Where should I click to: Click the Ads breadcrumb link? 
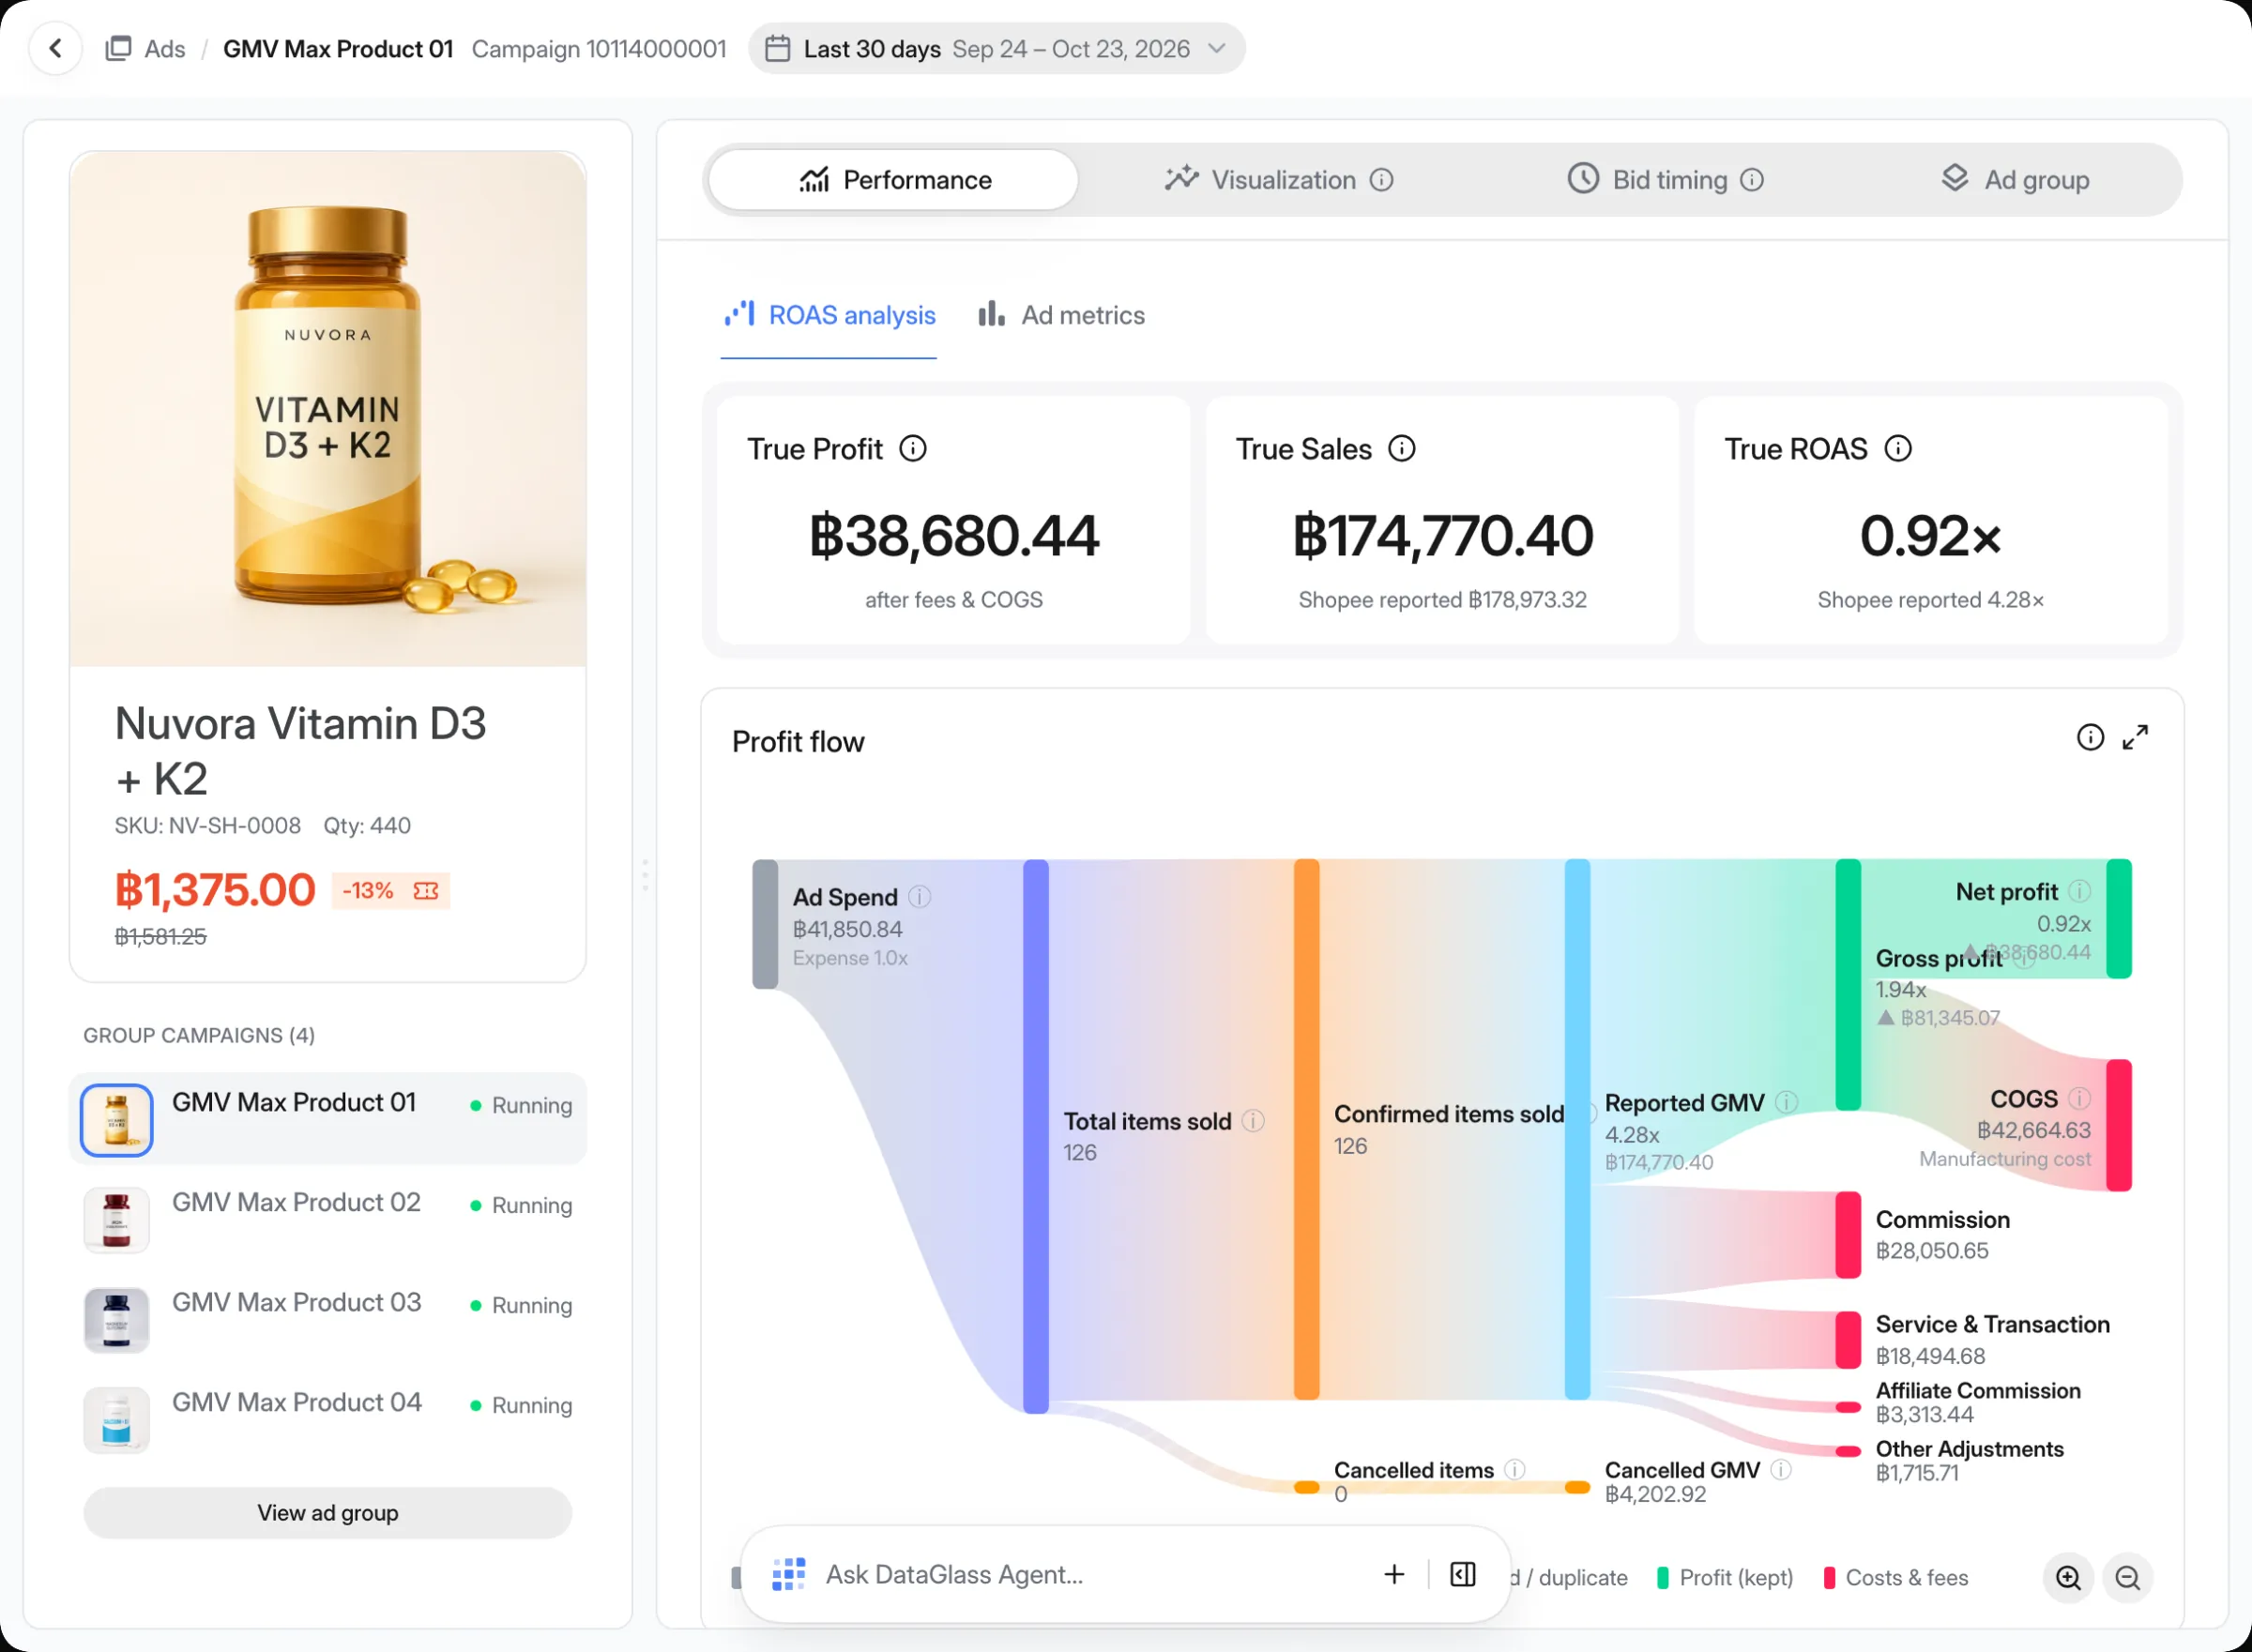[x=146, y=49]
